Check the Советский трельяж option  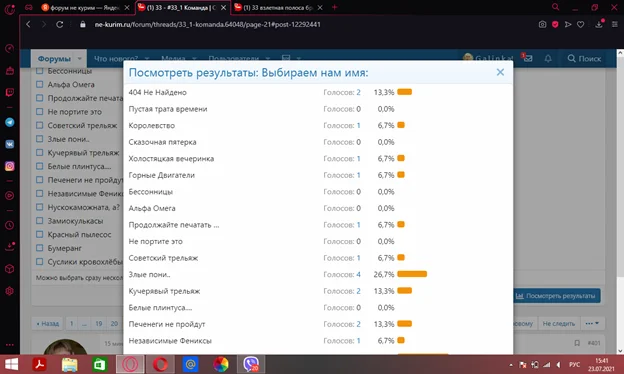39,125
